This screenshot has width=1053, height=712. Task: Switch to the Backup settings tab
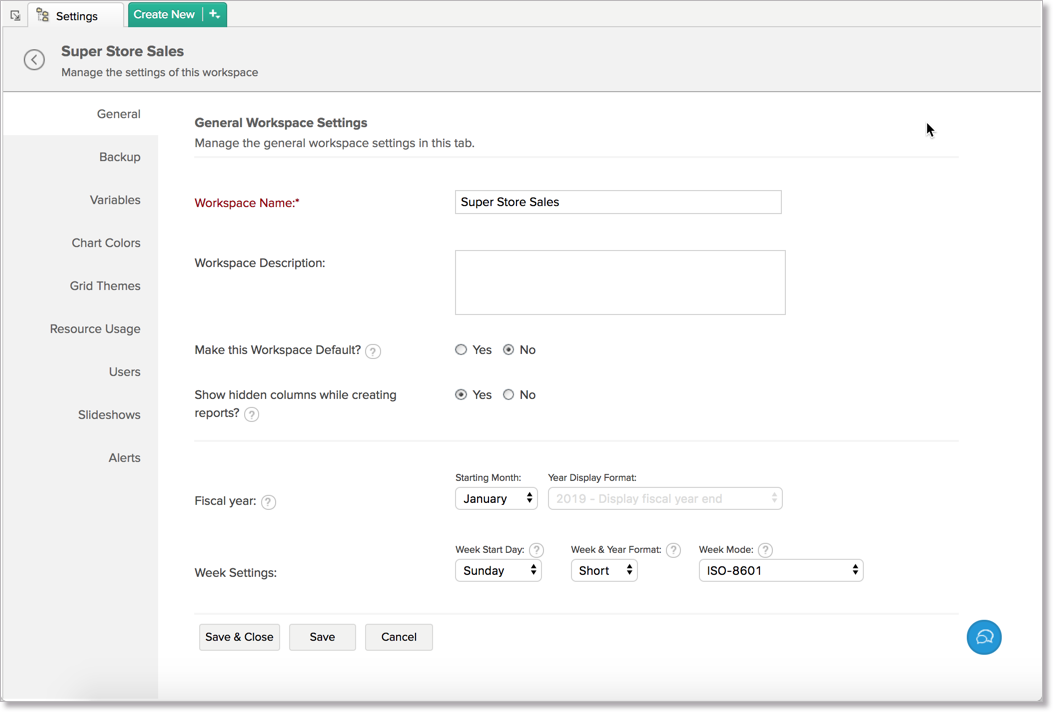[119, 157]
